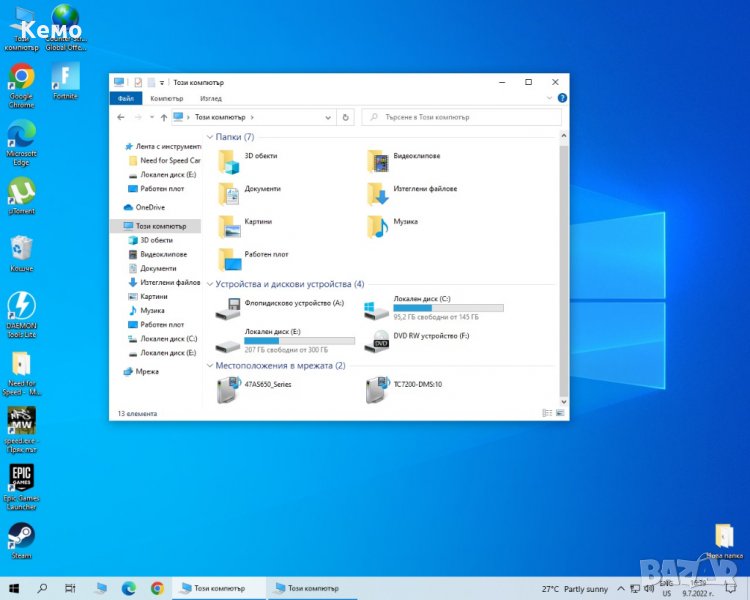
Task: Click the refresh button beside the address bar
Action: (x=346, y=117)
